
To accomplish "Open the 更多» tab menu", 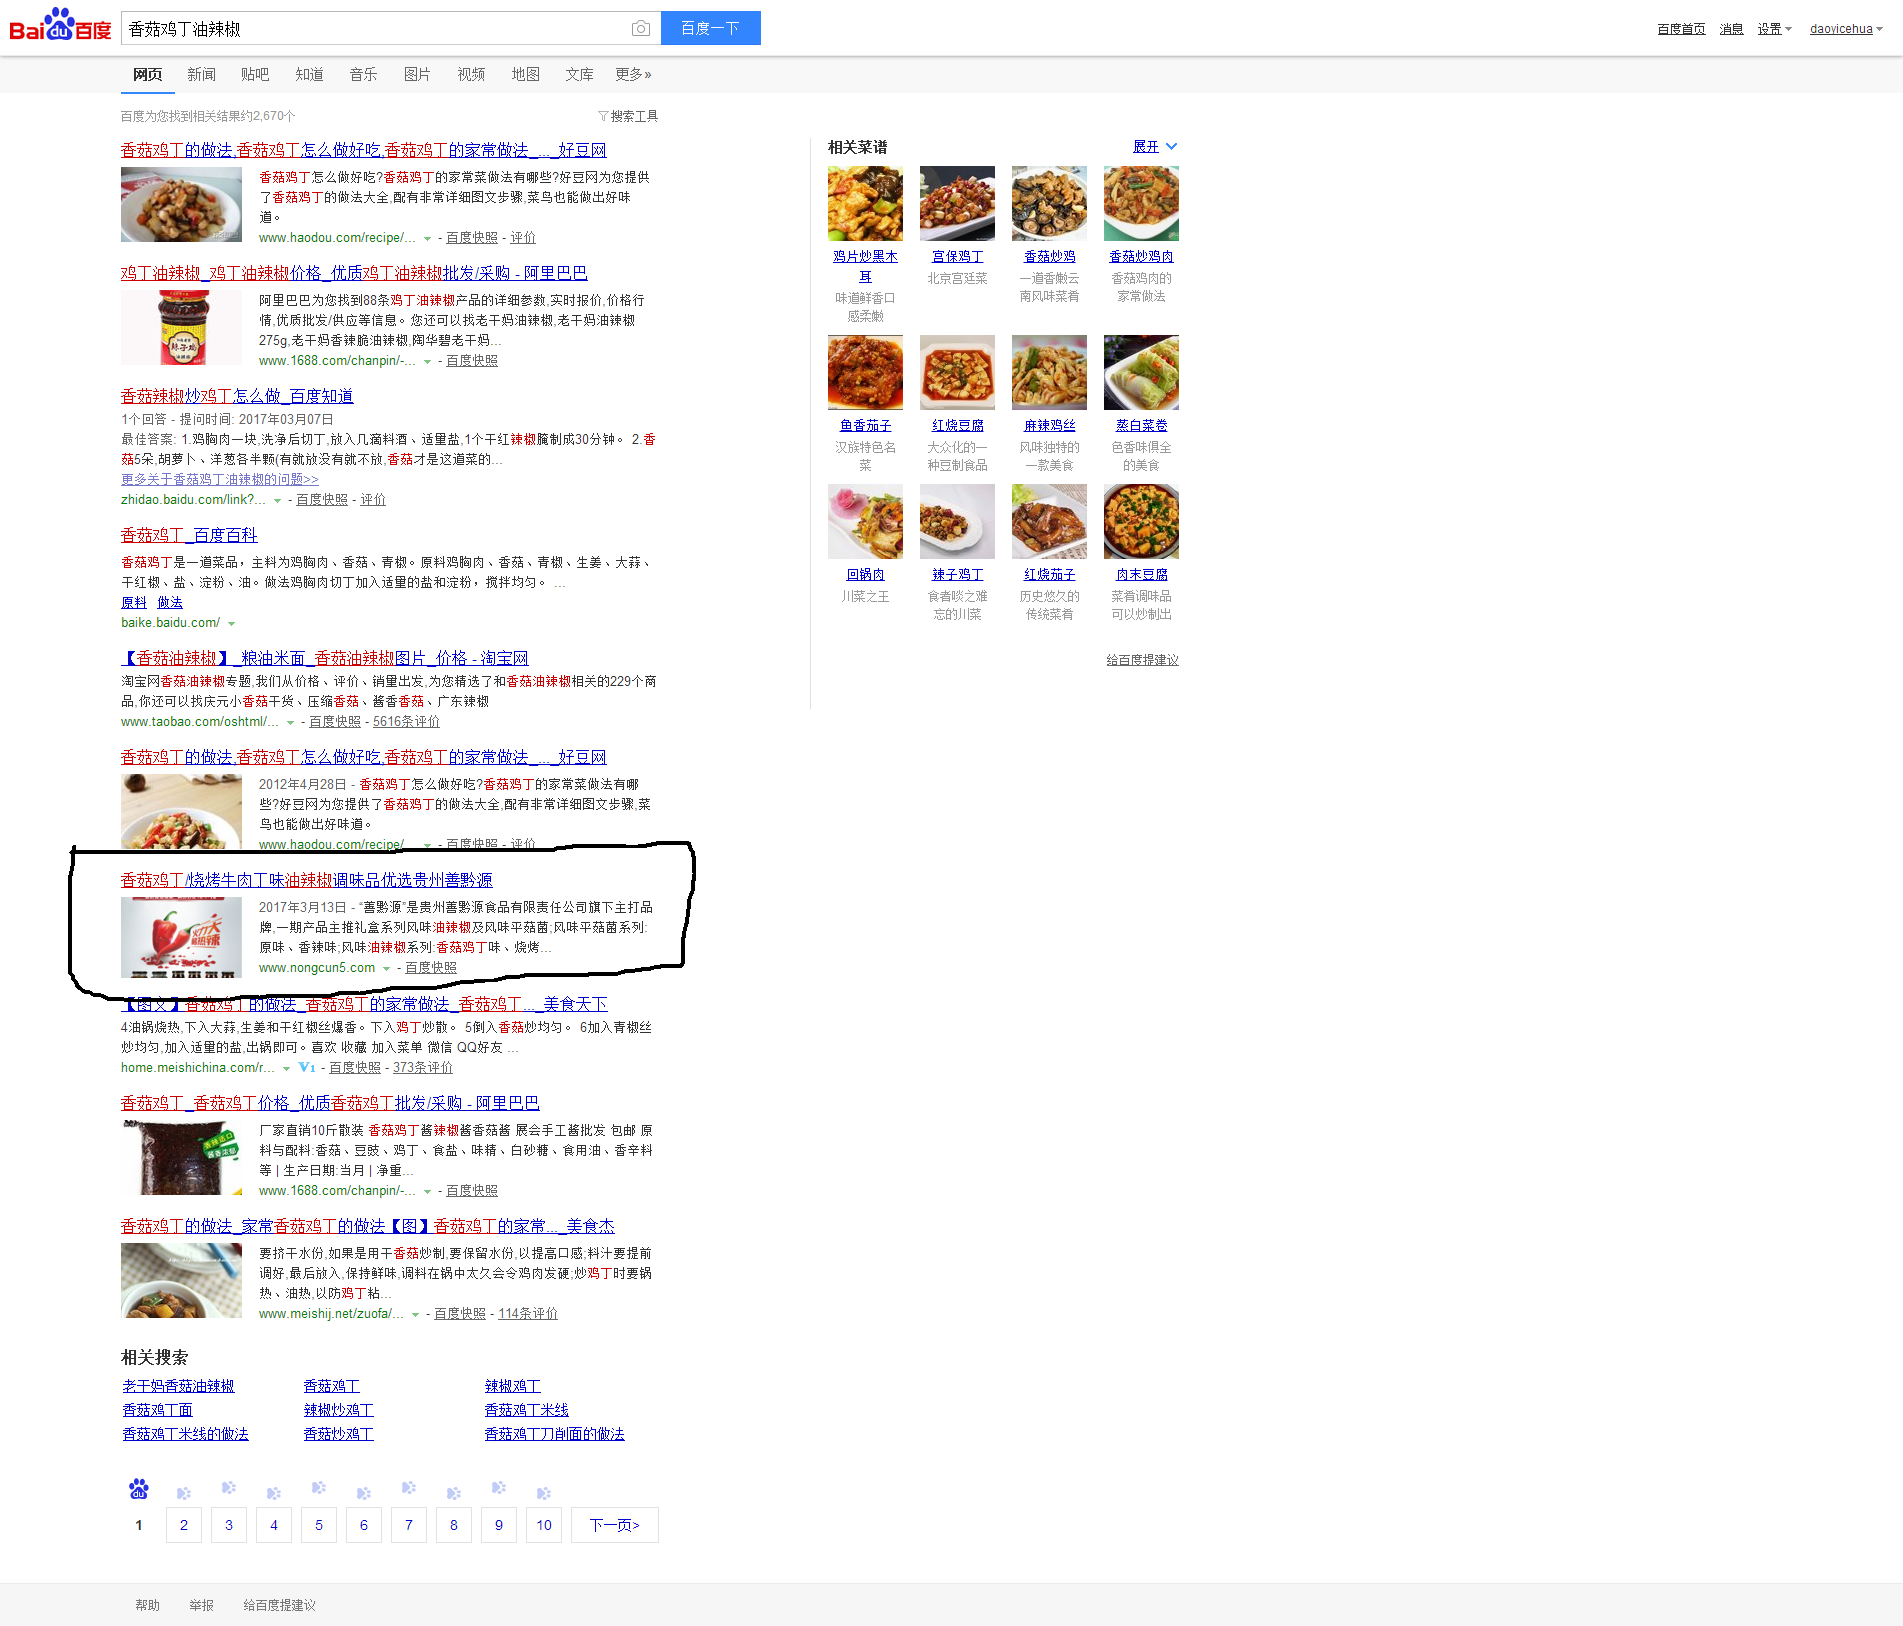I will pos(633,74).
